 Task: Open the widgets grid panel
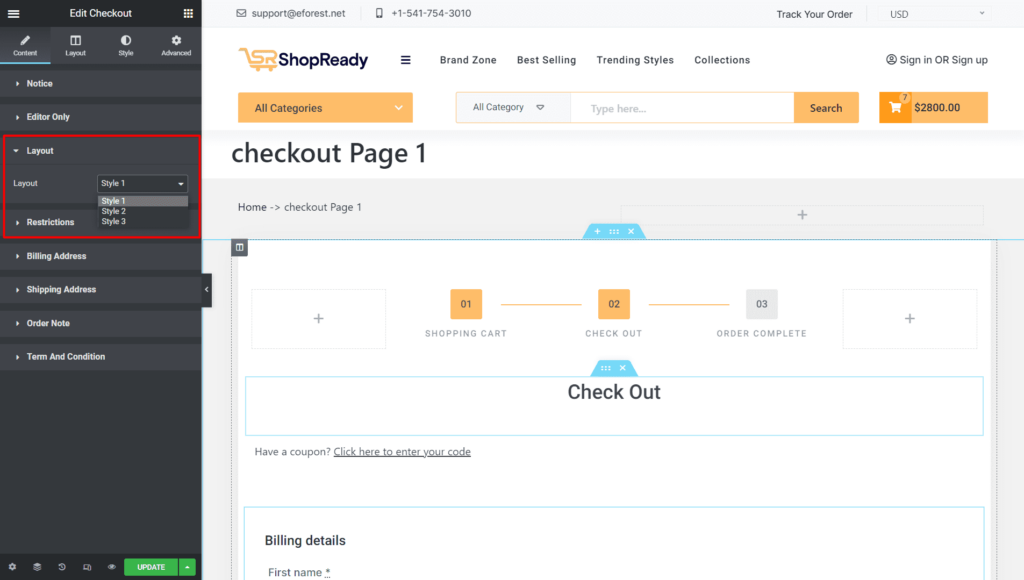tap(188, 13)
